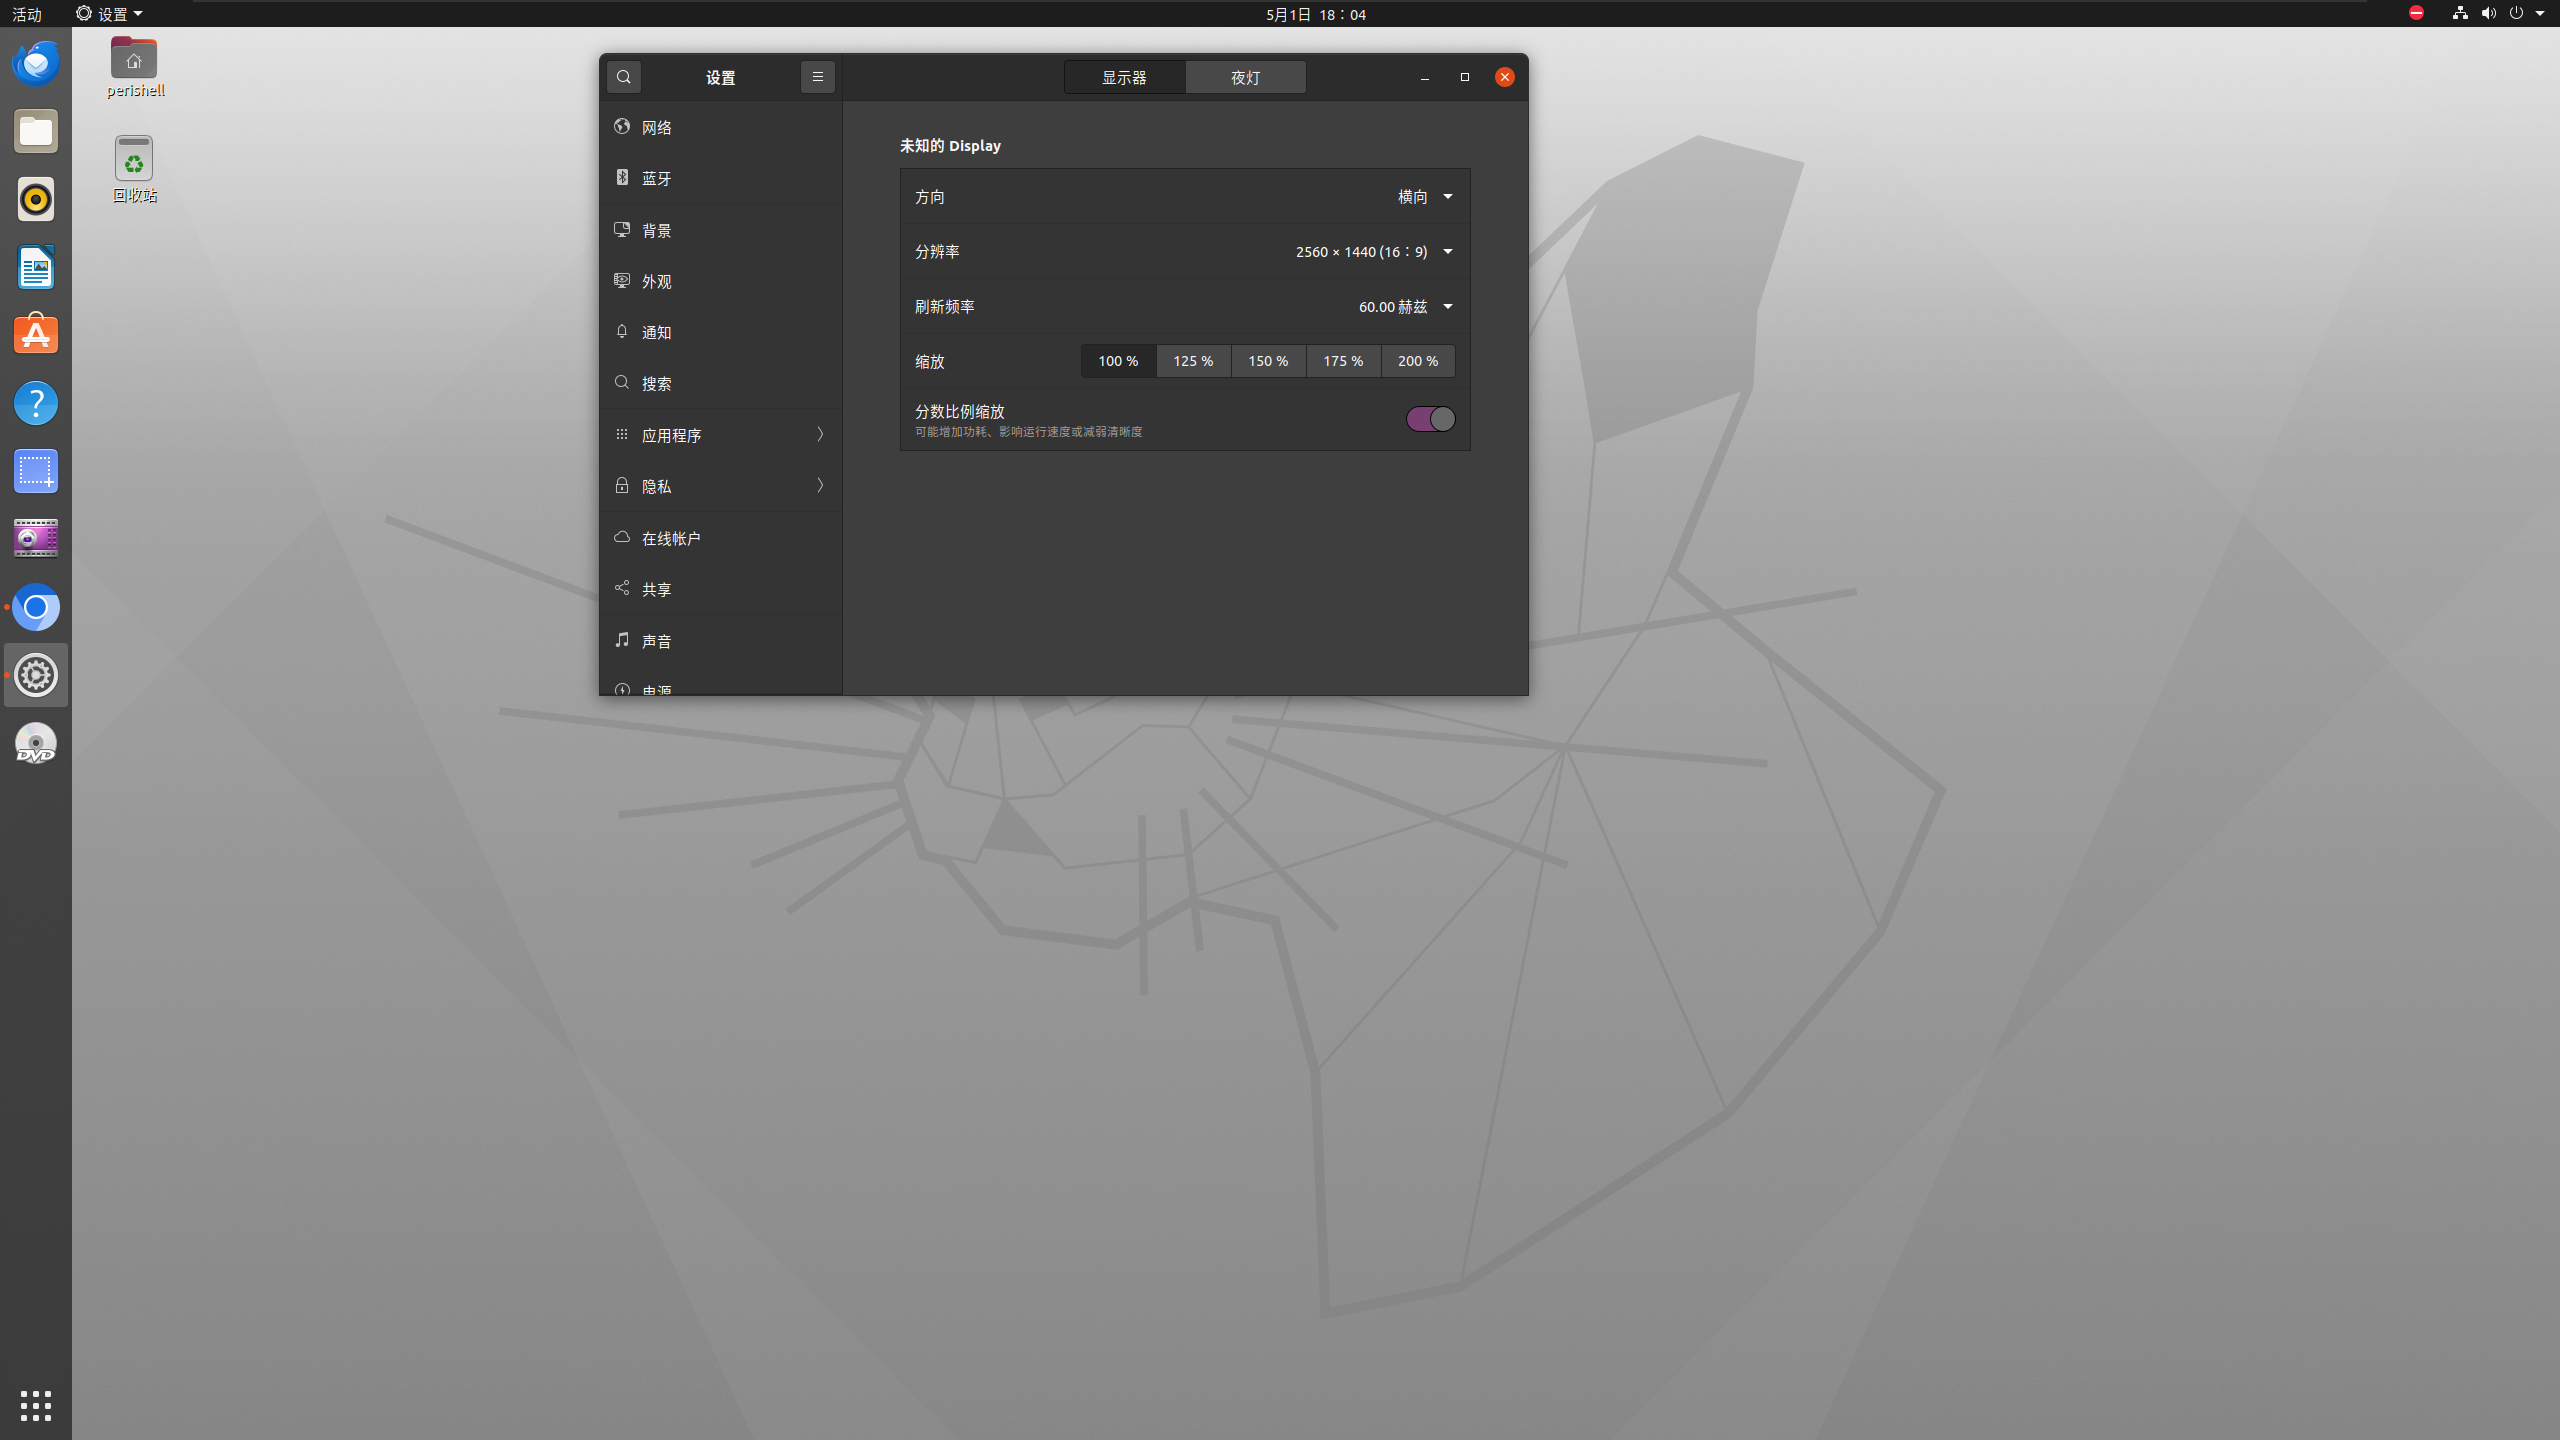Expand the Applications (应用程序) submenu
This screenshot has width=2560, height=1440.
point(720,435)
